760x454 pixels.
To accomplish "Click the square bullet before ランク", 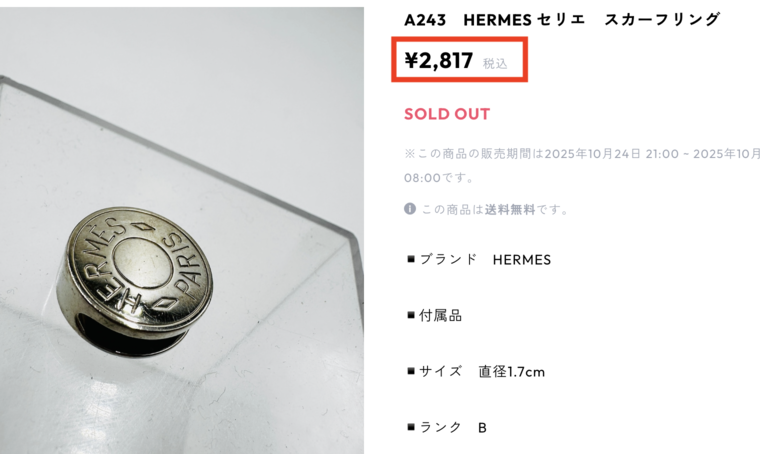I will coord(411,427).
